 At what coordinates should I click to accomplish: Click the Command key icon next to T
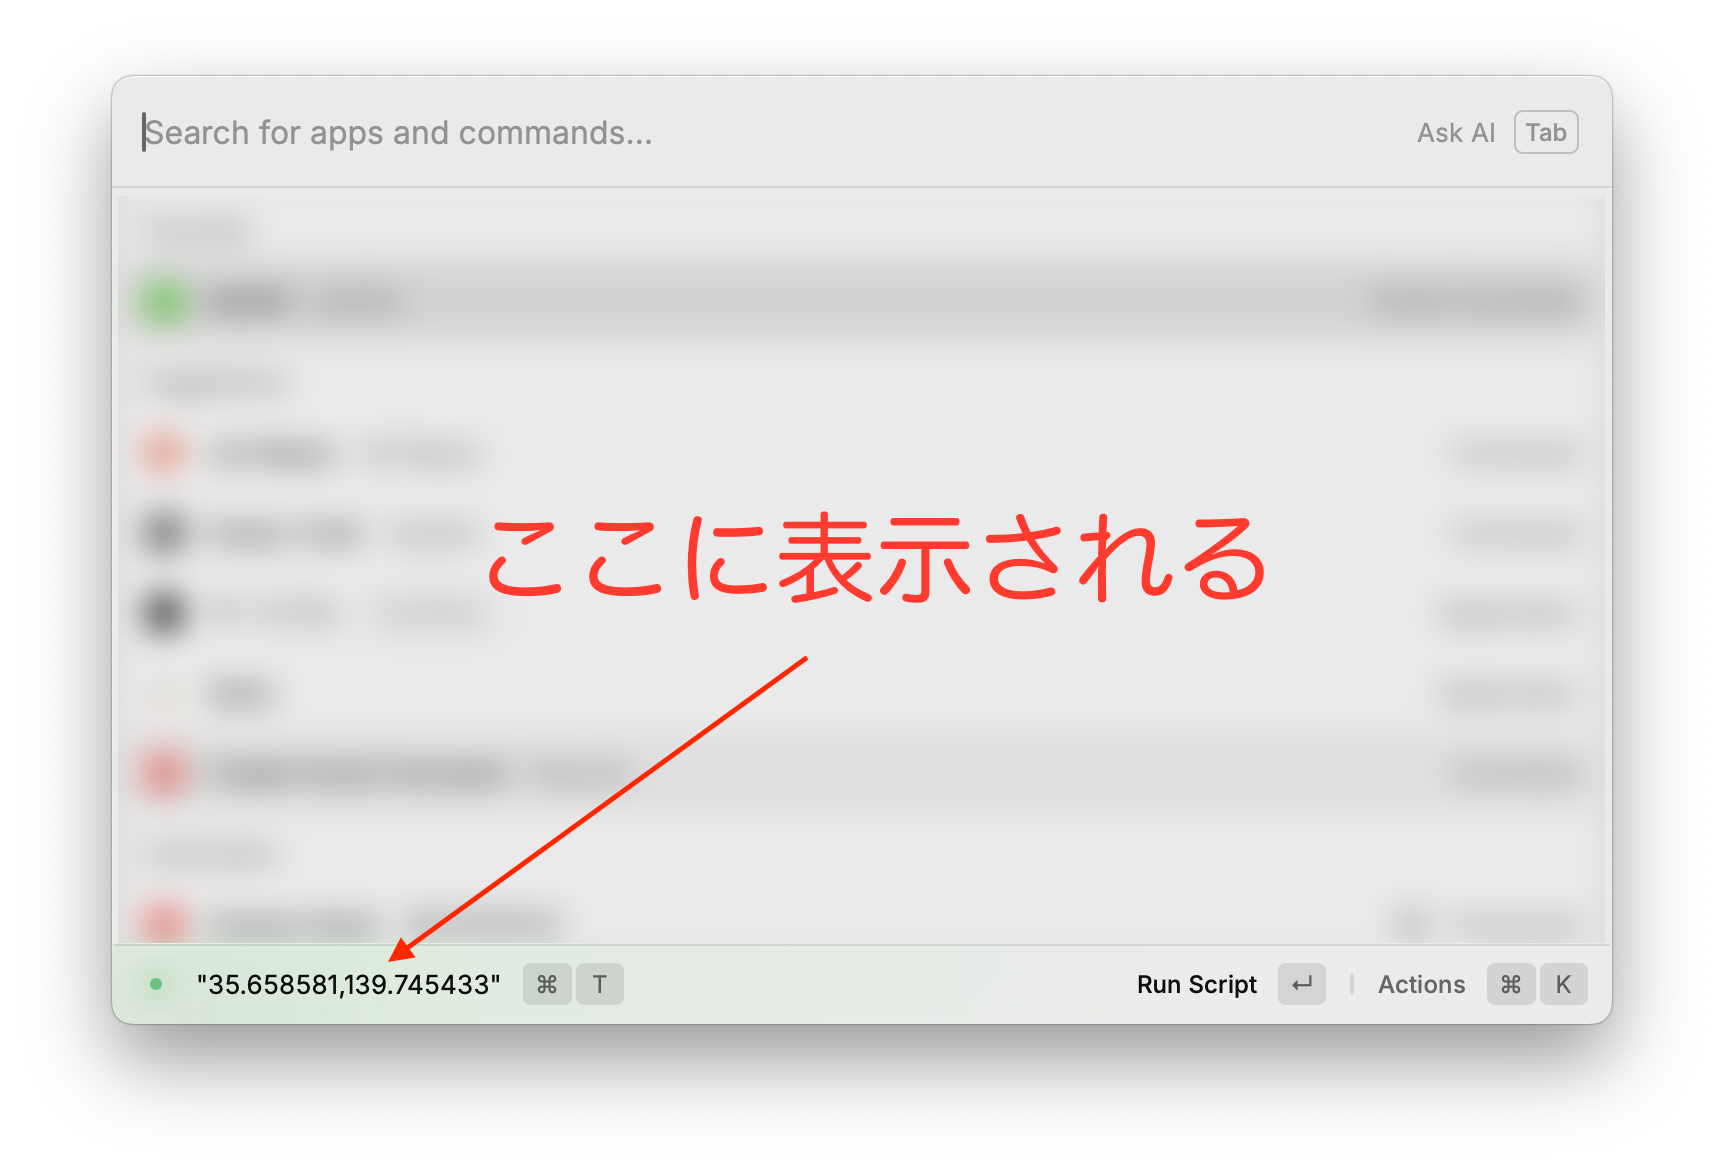click(547, 984)
